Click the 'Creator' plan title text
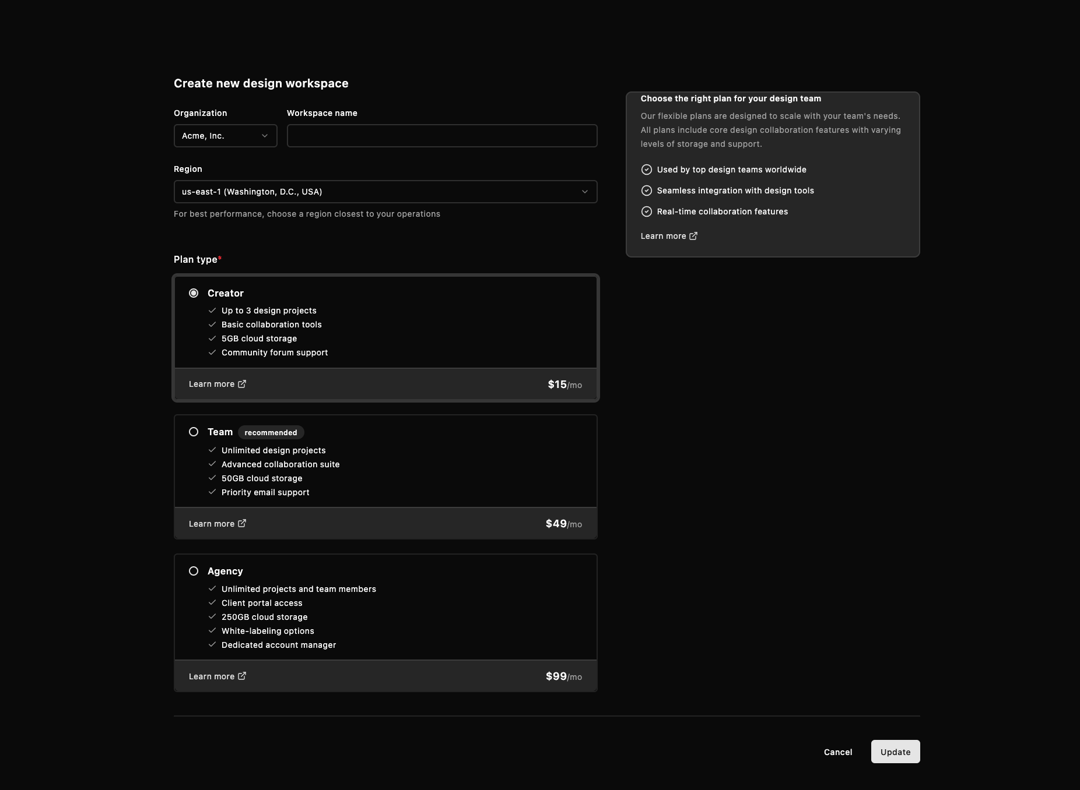Image resolution: width=1080 pixels, height=790 pixels. pos(225,293)
